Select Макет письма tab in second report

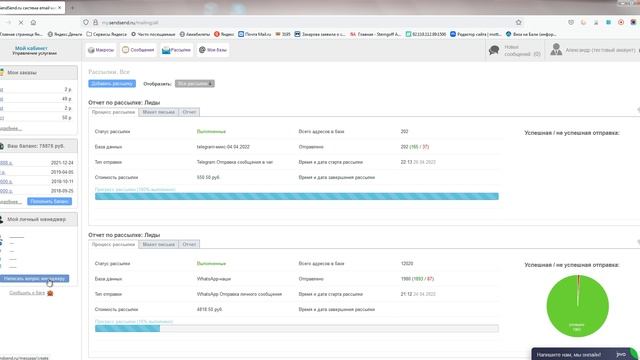pyautogui.click(x=159, y=244)
